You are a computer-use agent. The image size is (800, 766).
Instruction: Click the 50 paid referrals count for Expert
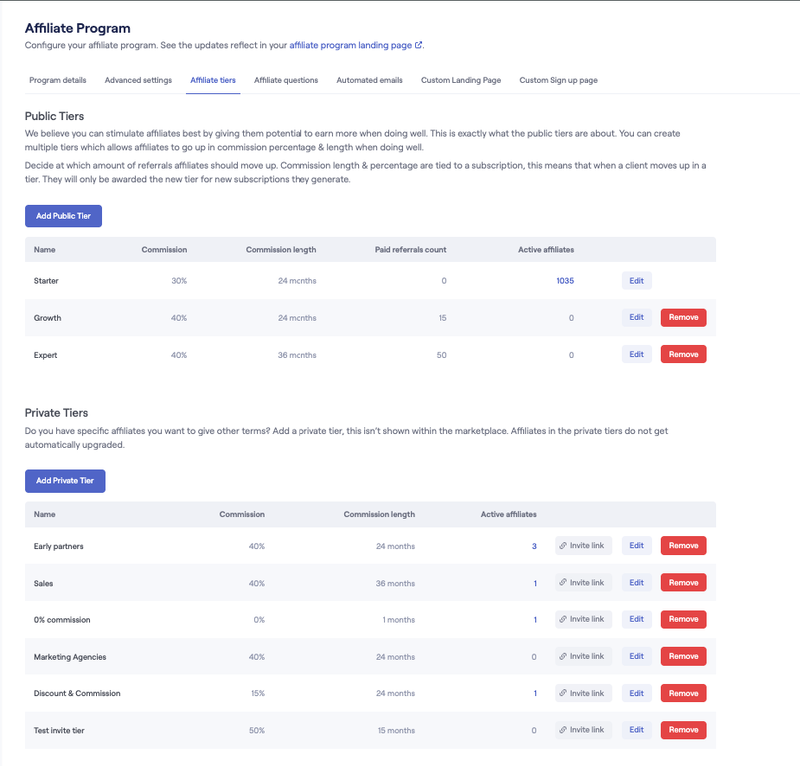pyautogui.click(x=441, y=355)
